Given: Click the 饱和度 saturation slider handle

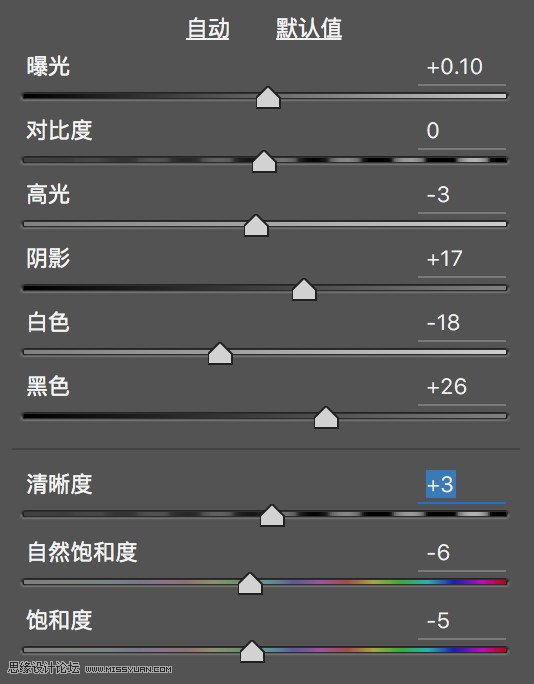Looking at the screenshot, I should pos(252,651).
